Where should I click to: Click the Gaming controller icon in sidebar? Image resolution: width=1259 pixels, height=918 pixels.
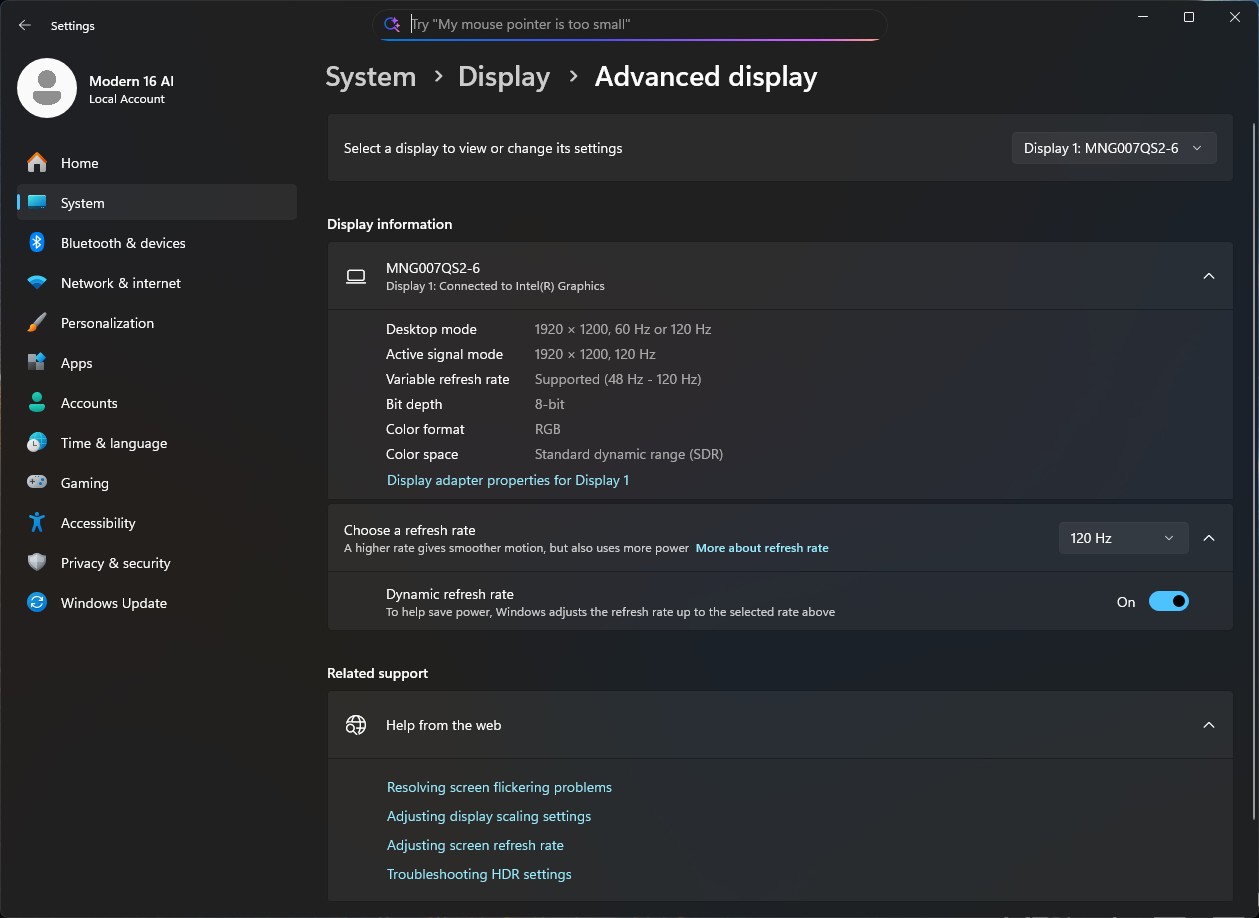pyautogui.click(x=37, y=482)
